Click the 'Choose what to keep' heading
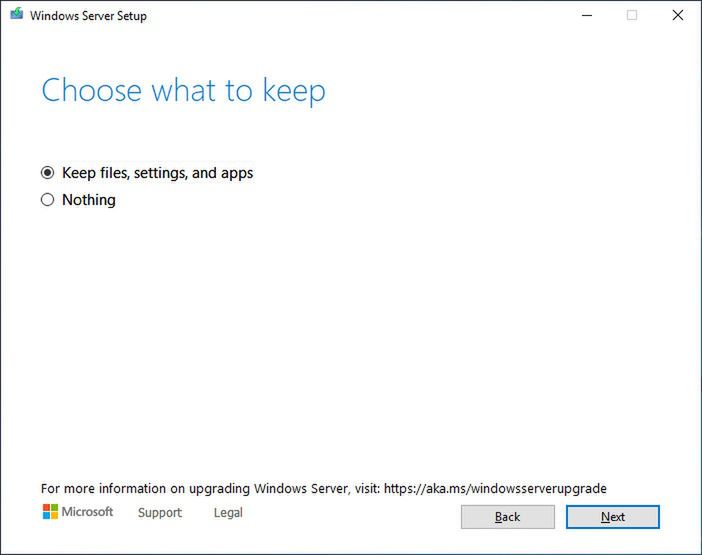Viewport: 702px width, 555px height. pyautogui.click(x=184, y=91)
